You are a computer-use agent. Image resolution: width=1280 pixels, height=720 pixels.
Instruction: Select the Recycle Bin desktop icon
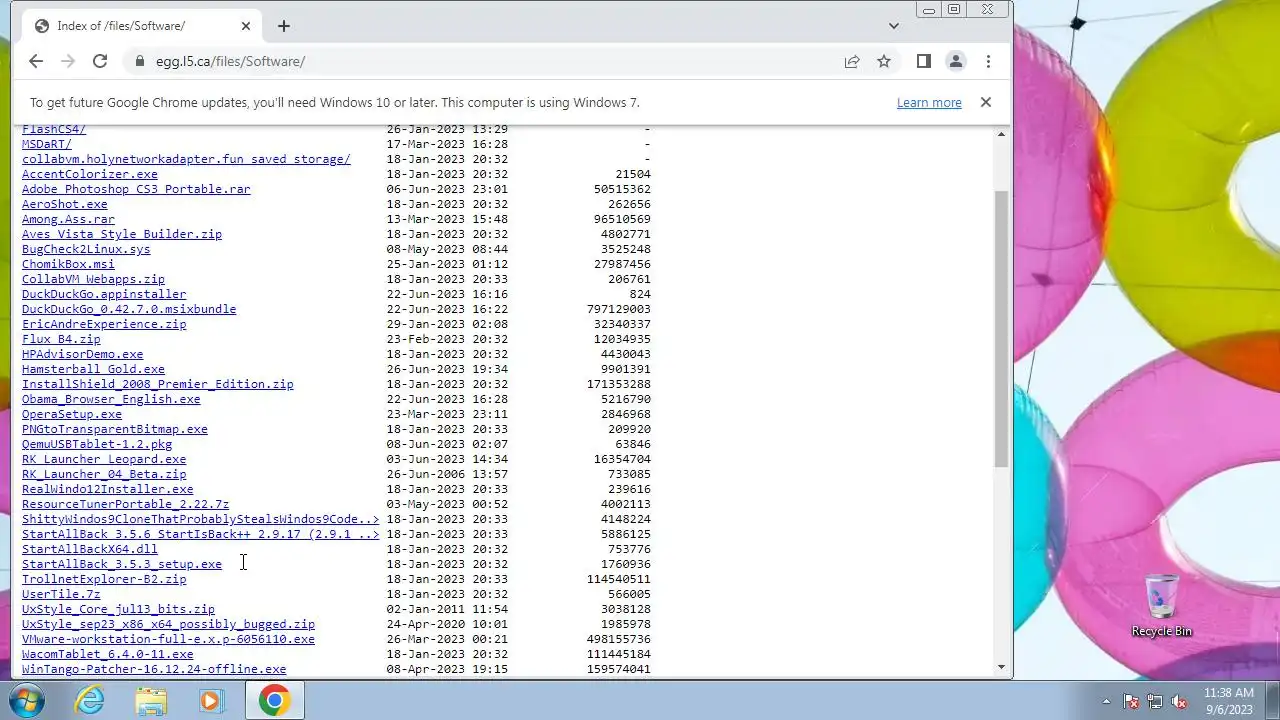(x=1162, y=606)
